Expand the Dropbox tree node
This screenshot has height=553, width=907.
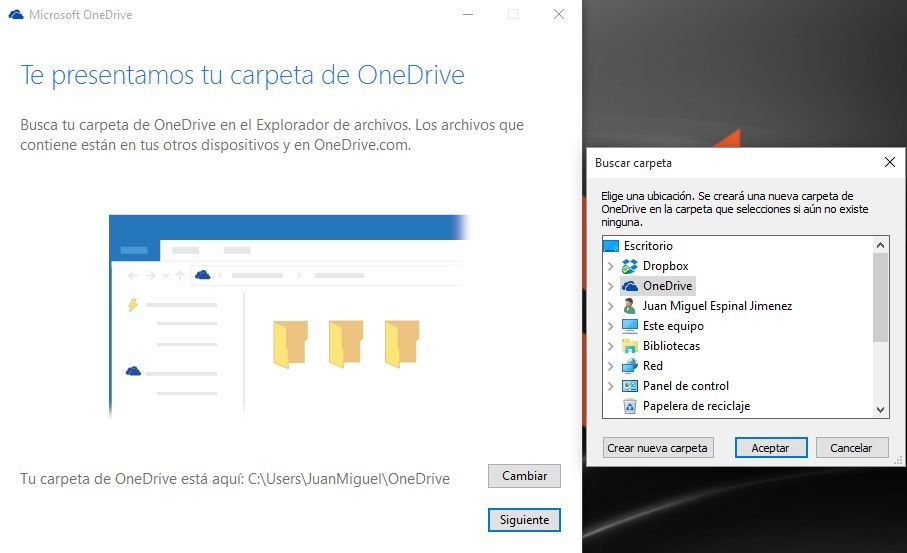(x=610, y=266)
